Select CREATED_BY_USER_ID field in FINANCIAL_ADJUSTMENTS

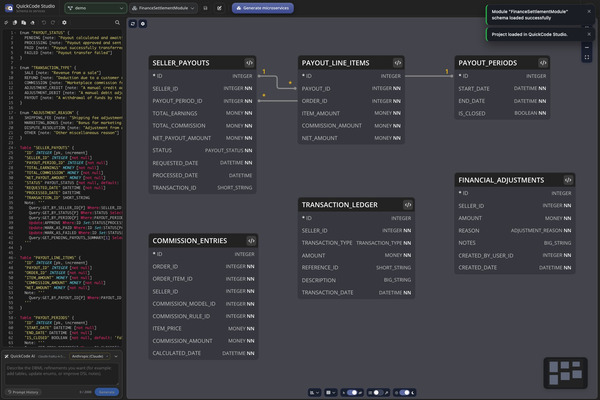click(515, 255)
